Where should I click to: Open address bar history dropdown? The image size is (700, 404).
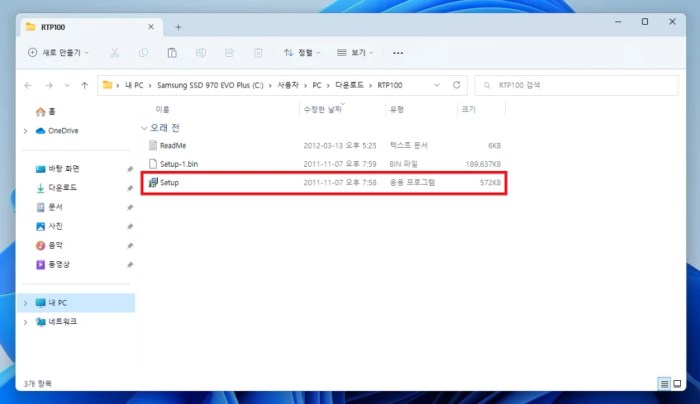[x=437, y=85]
